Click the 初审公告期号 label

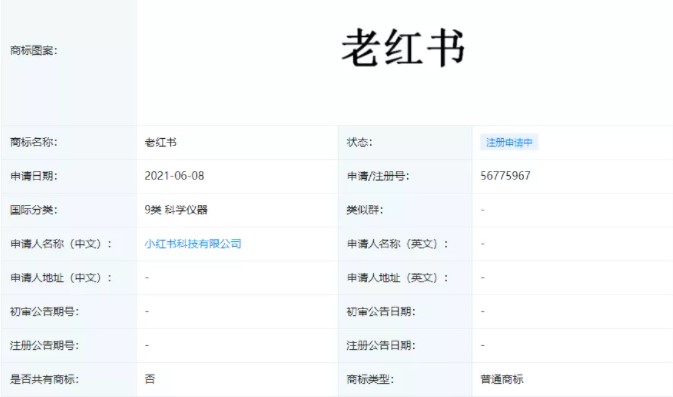44,312
